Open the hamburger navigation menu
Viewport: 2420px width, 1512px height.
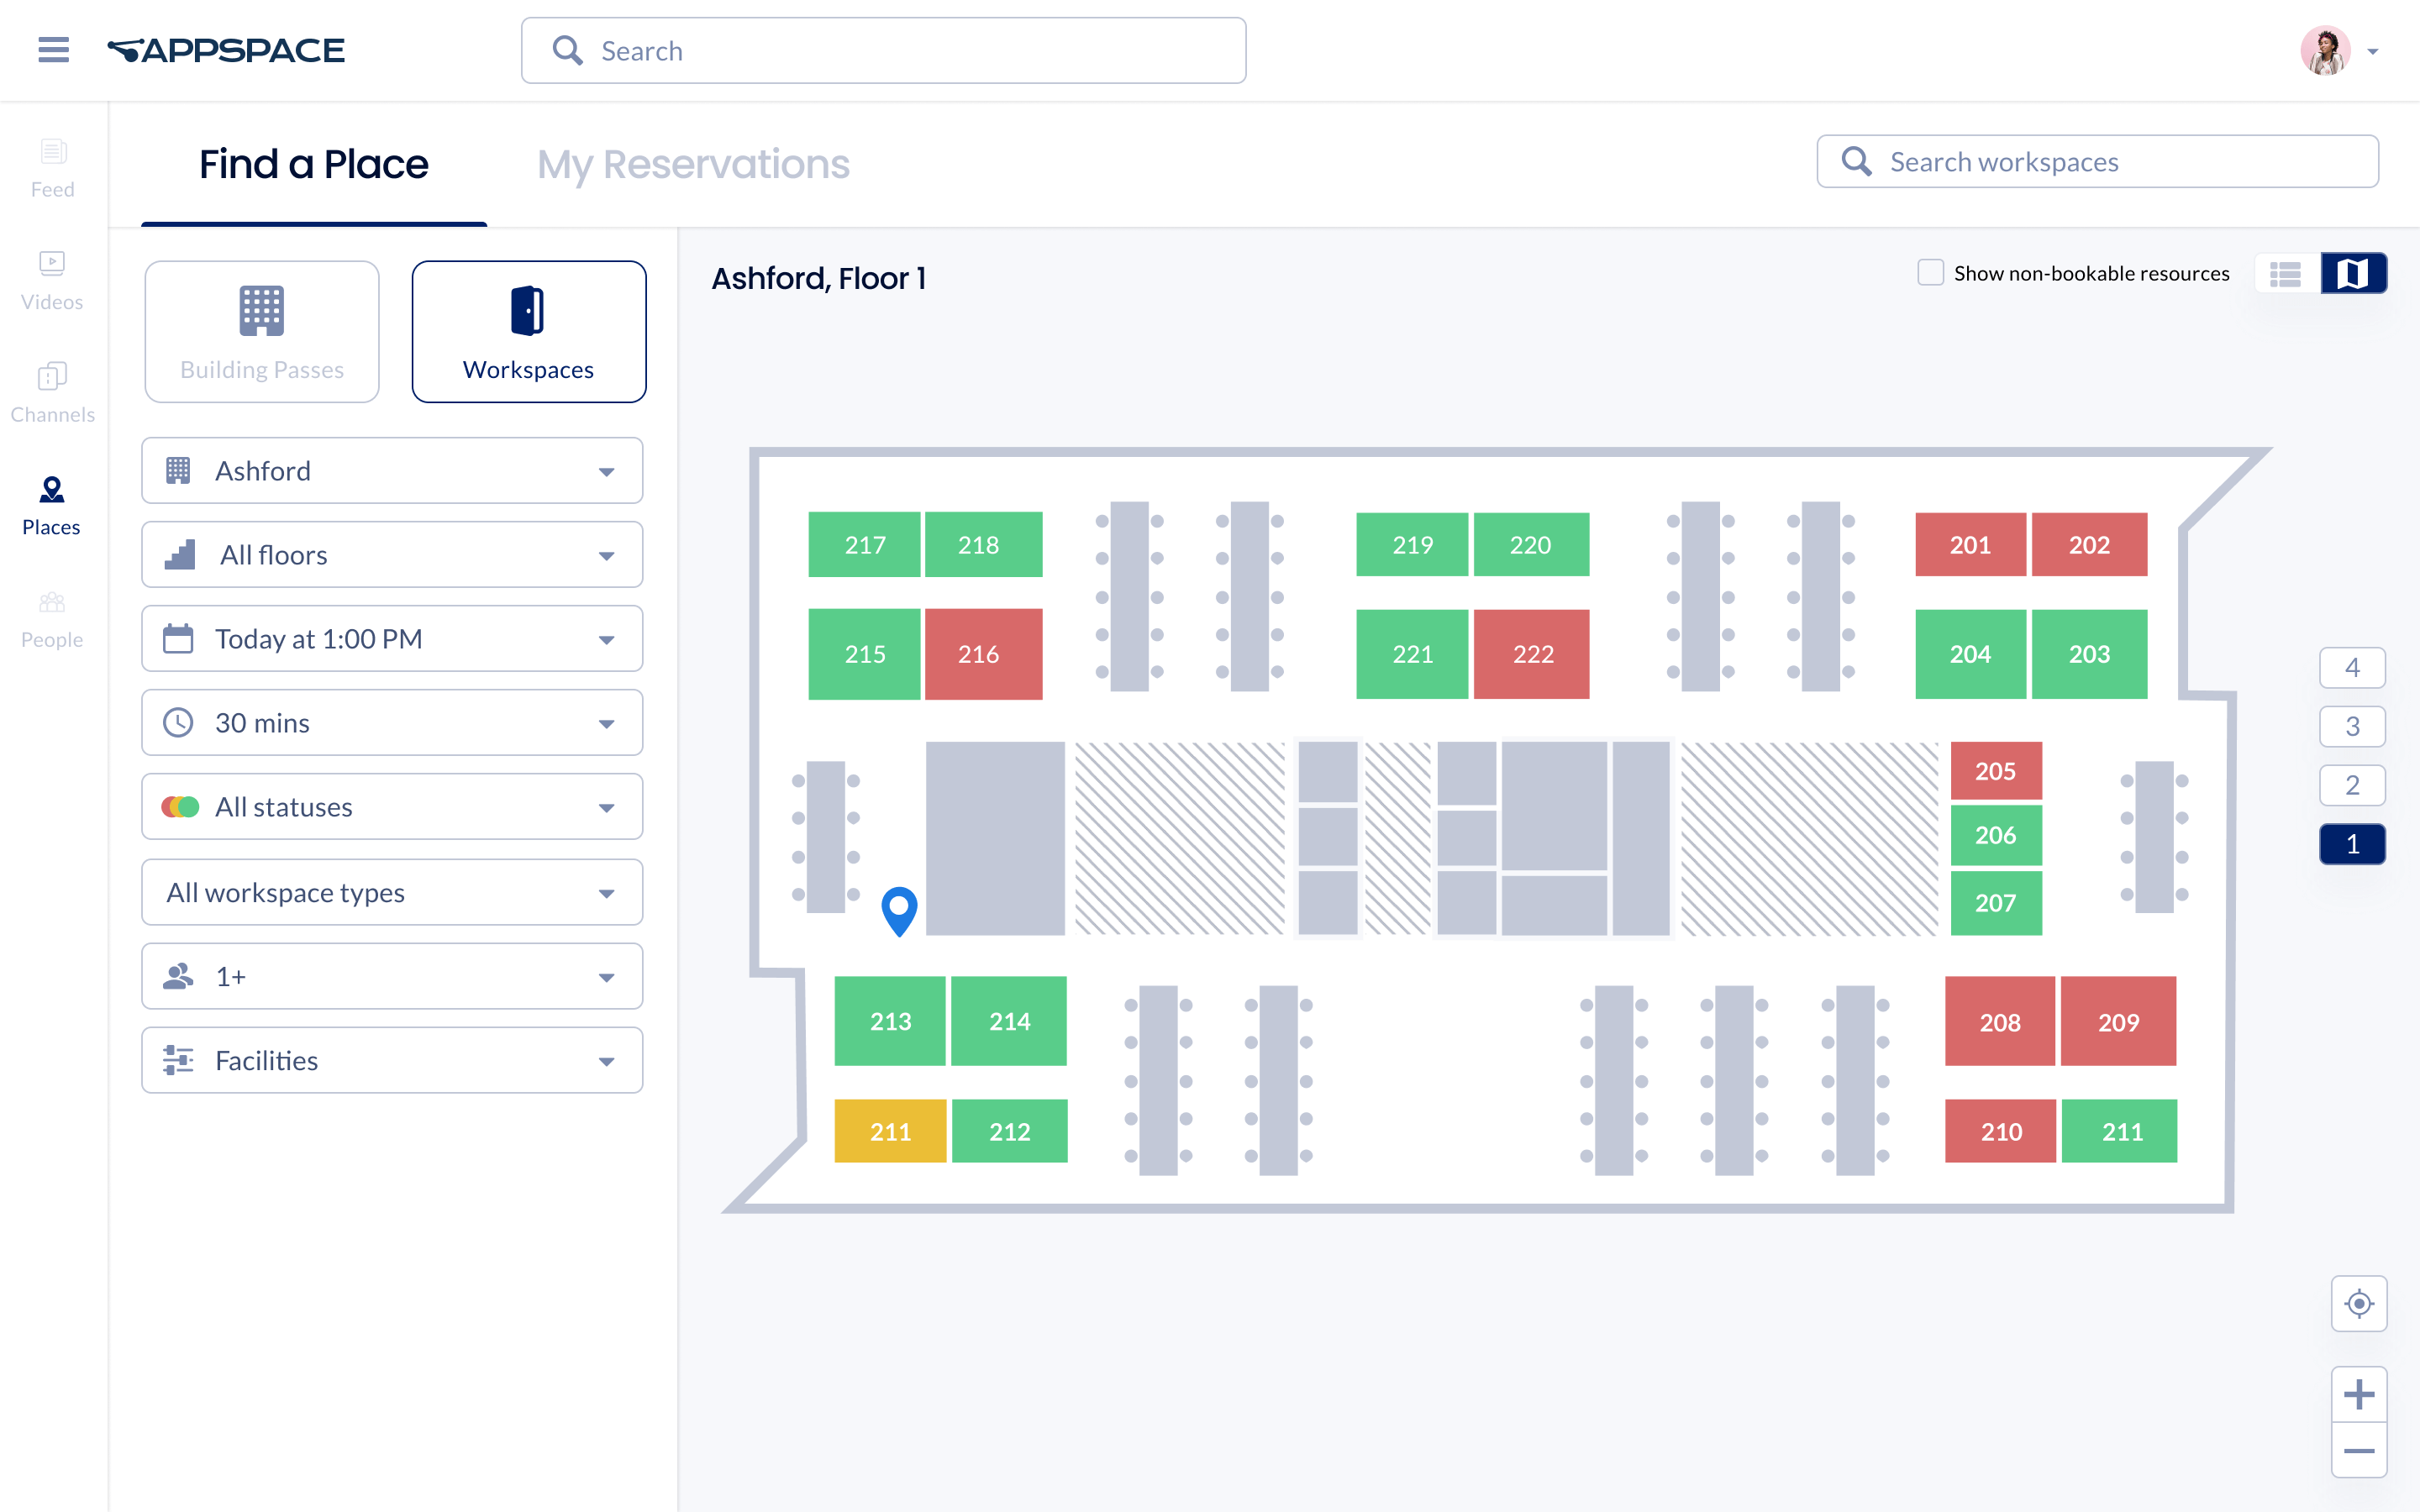pos(53,50)
